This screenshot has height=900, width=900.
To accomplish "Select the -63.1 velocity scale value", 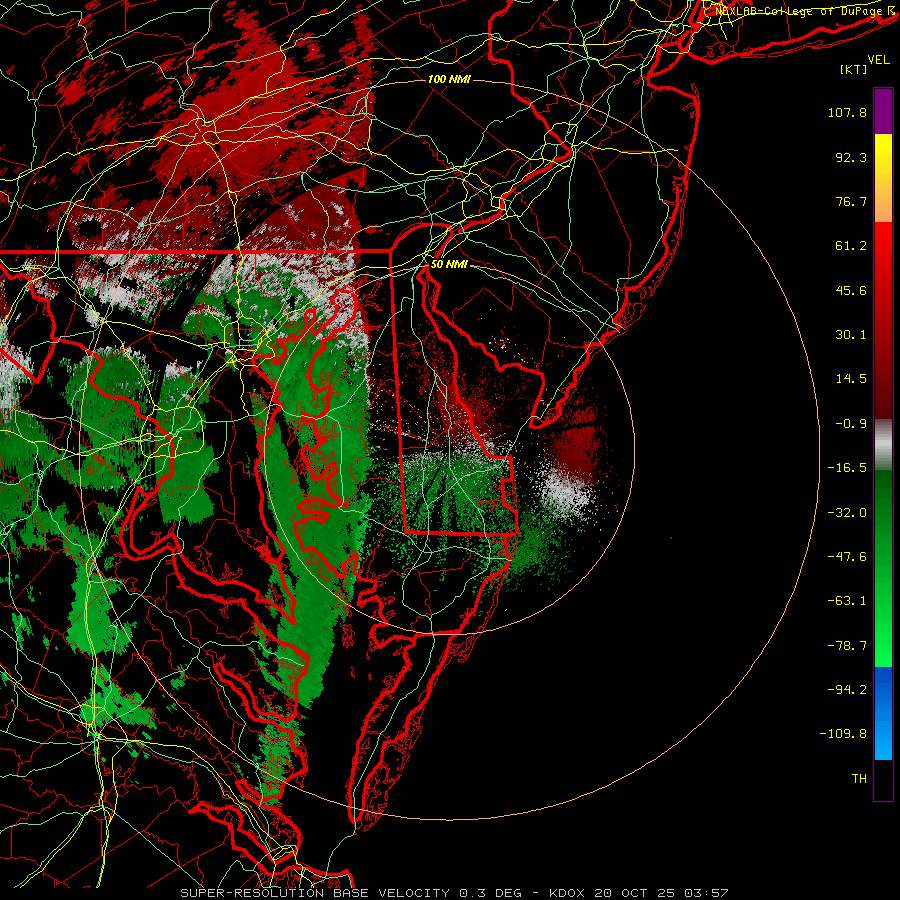I will pos(847,601).
